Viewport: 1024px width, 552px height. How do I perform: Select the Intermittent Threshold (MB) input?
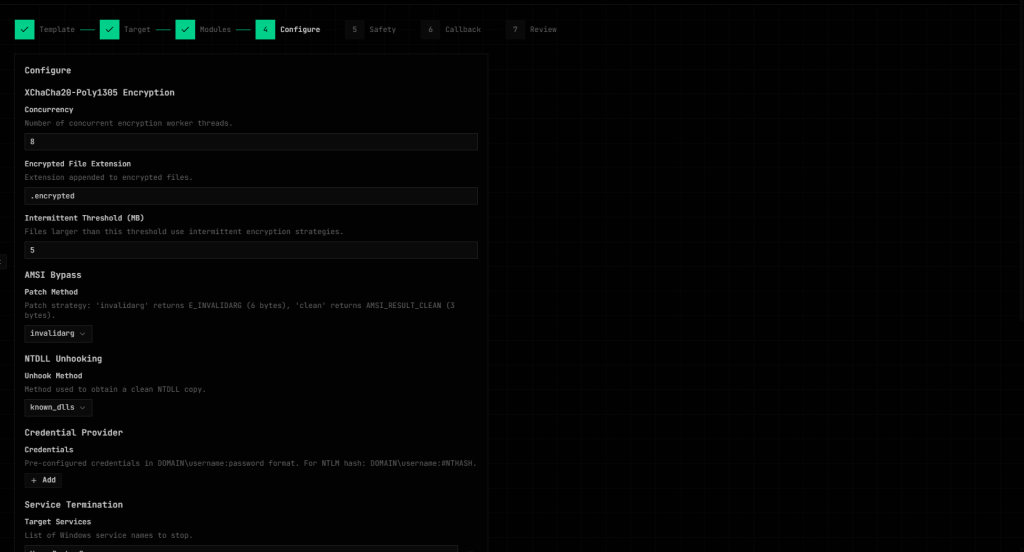coord(251,250)
